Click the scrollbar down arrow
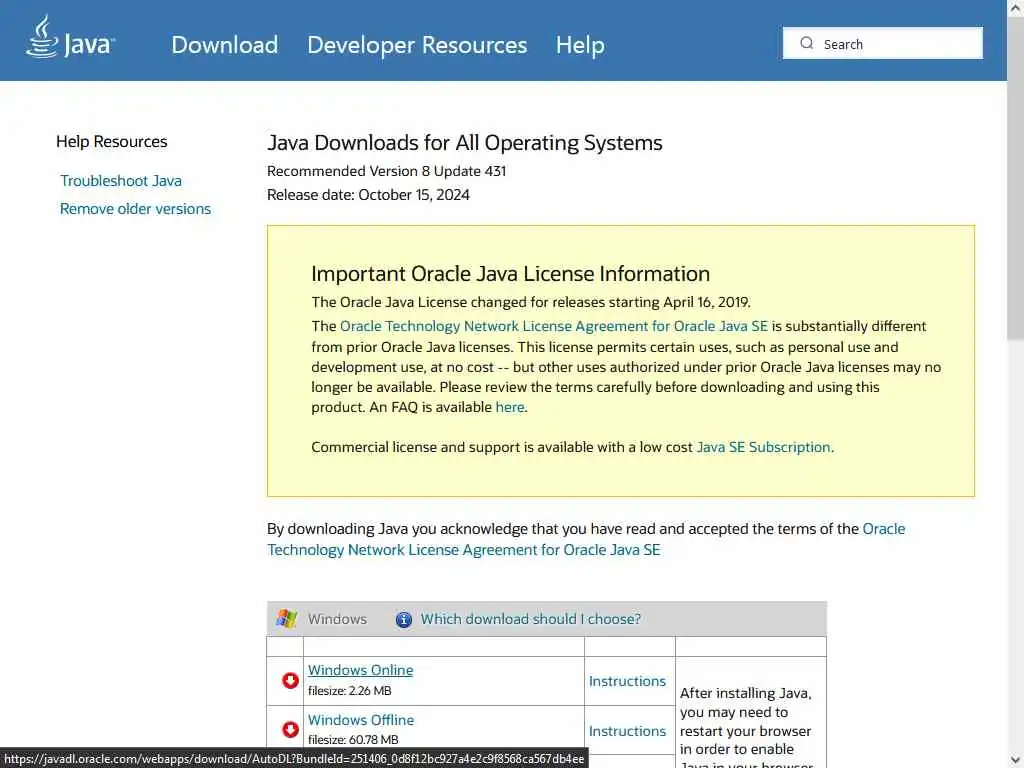Viewport: 1024px width, 768px height. click(1016, 760)
